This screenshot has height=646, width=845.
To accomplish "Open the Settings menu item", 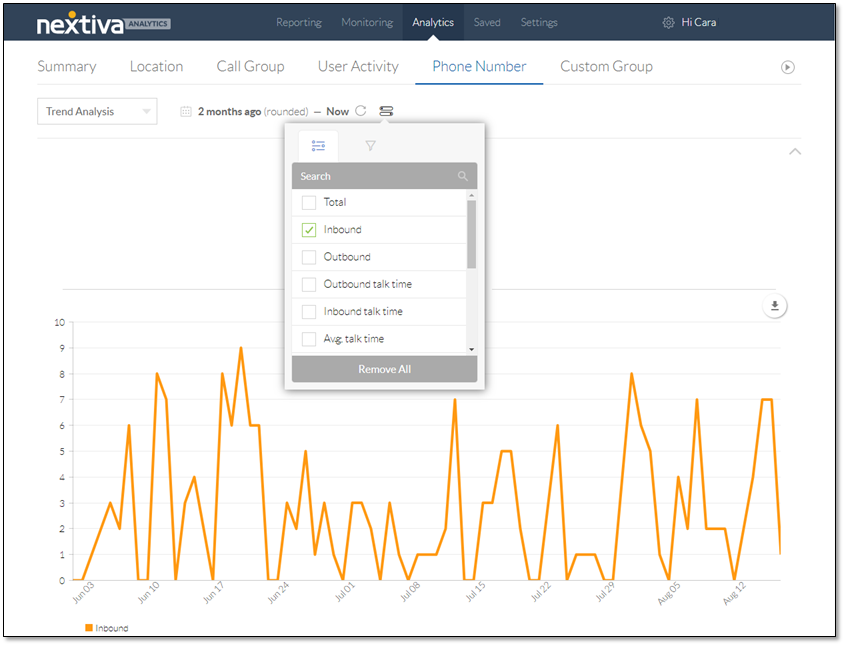I will tap(539, 23).
